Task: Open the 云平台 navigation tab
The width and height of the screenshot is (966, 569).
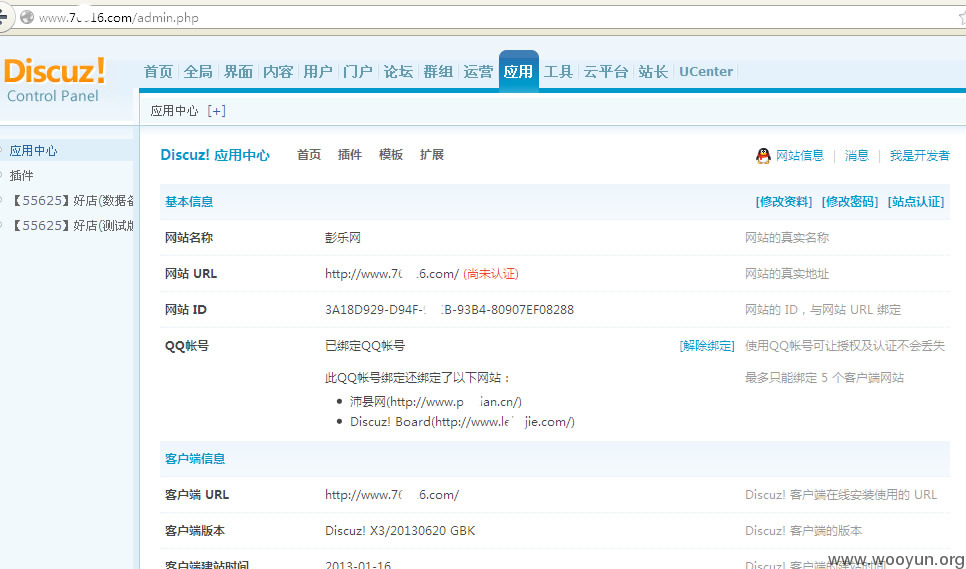Action: click(x=606, y=72)
